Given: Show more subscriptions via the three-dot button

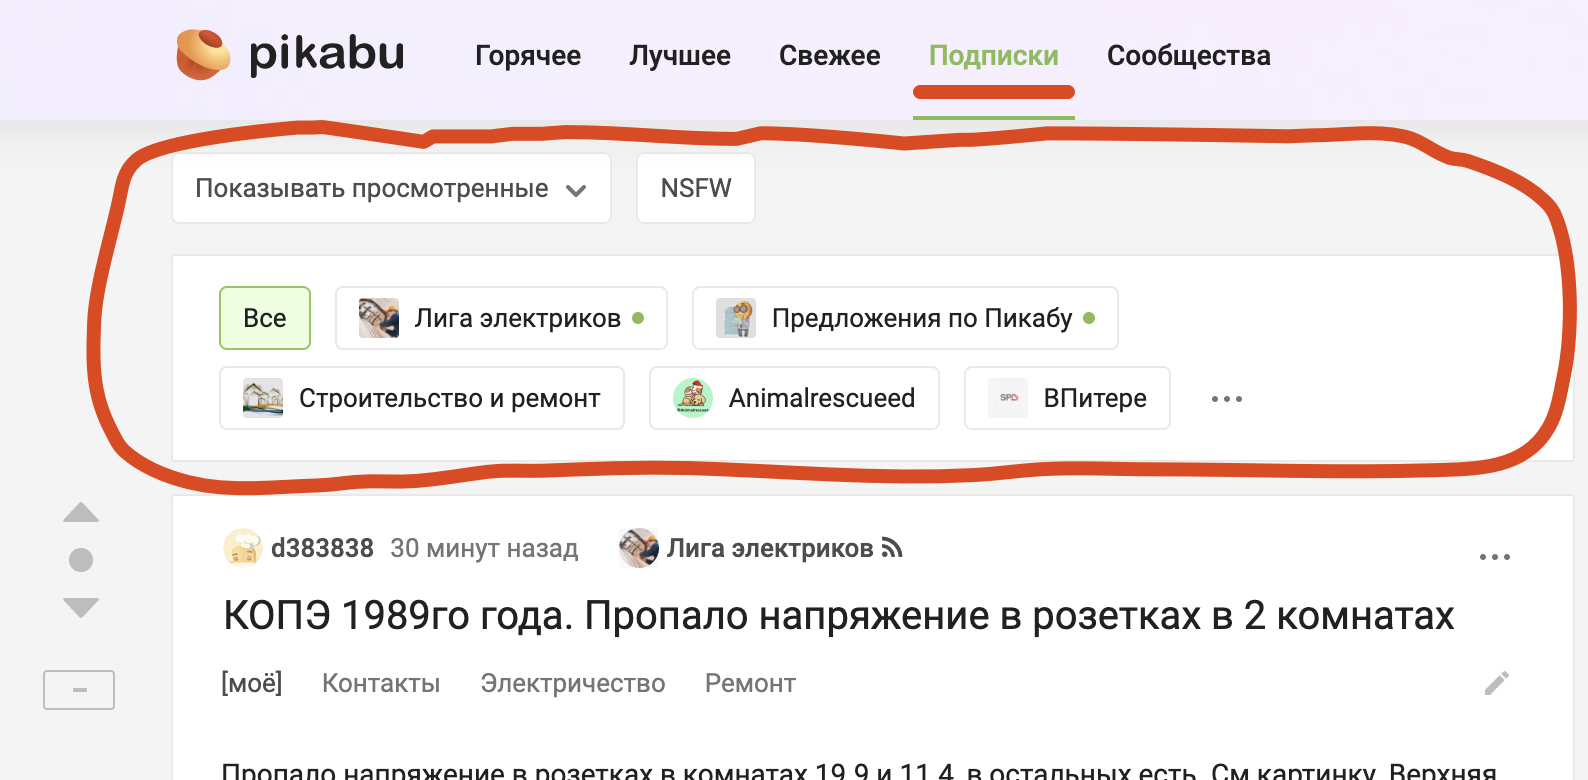Looking at the screenshot, I should tap(1227, 398).
